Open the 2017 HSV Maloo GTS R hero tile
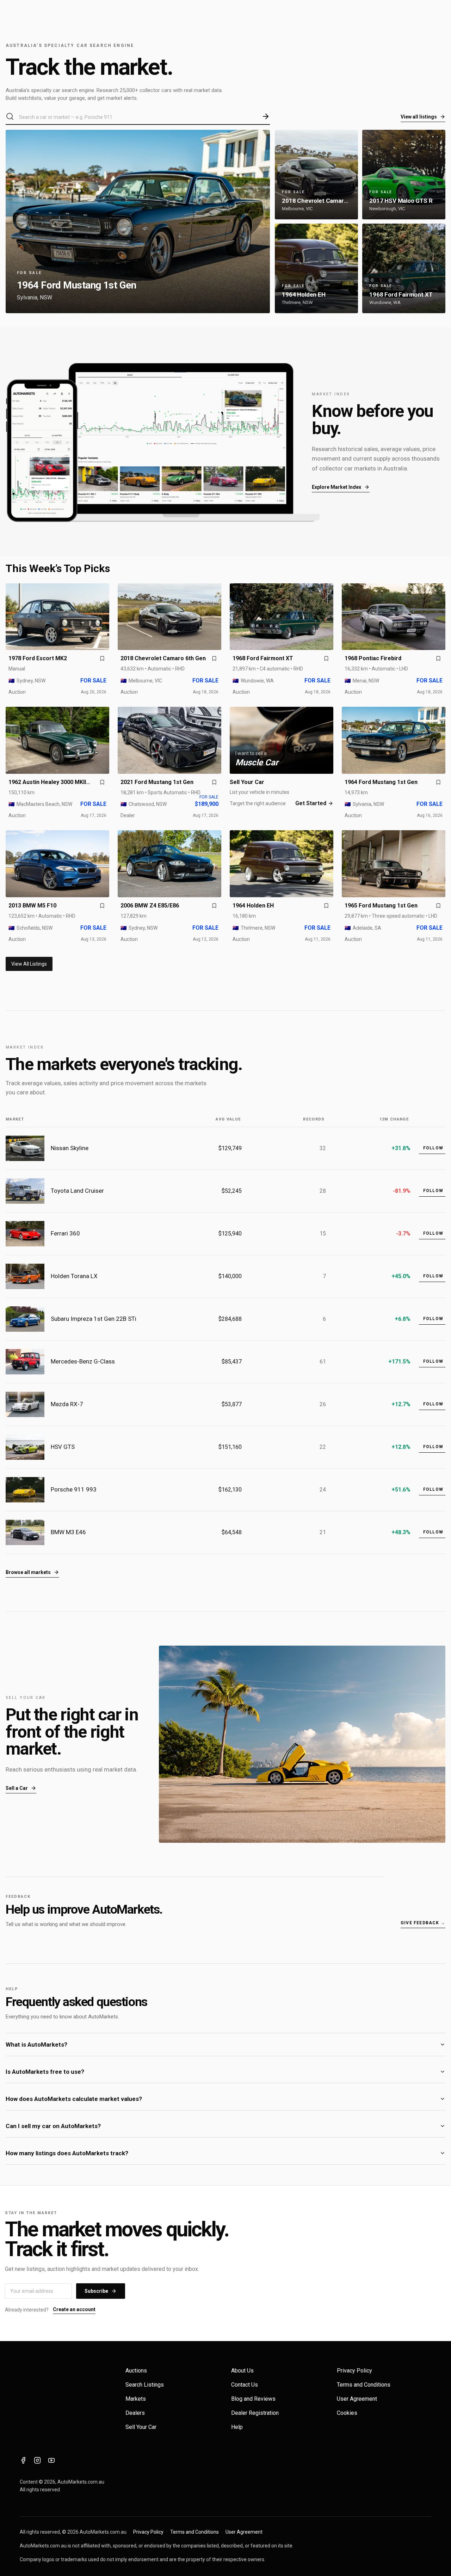Image resolution: width=451 pixels, height=2576 pixels. (x=404, y=174)
